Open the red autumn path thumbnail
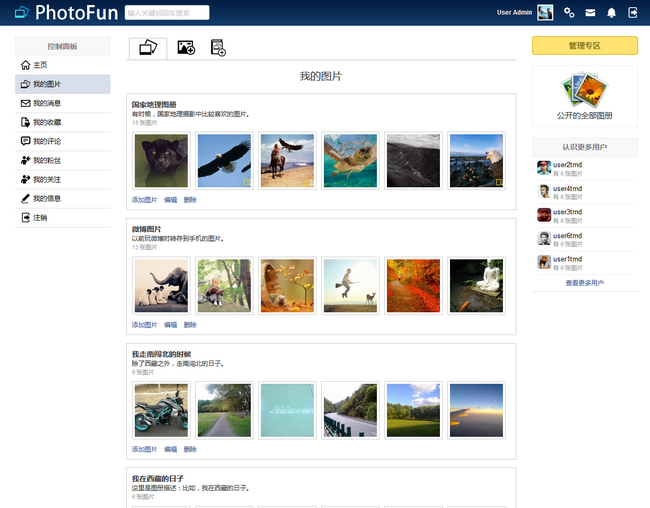The height and width of the screenshot is (508, 650). (x=413, y=286)
